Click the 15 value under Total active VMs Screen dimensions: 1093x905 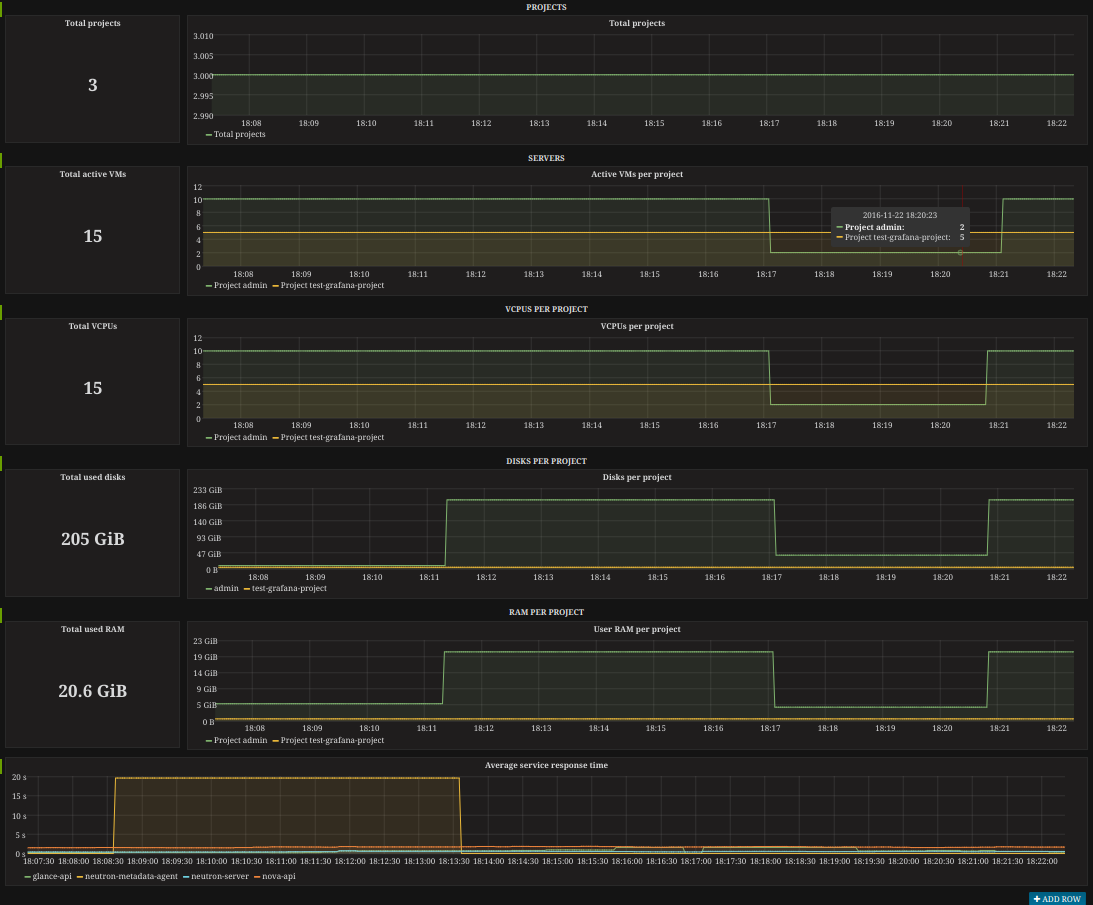tap(93, 236)
